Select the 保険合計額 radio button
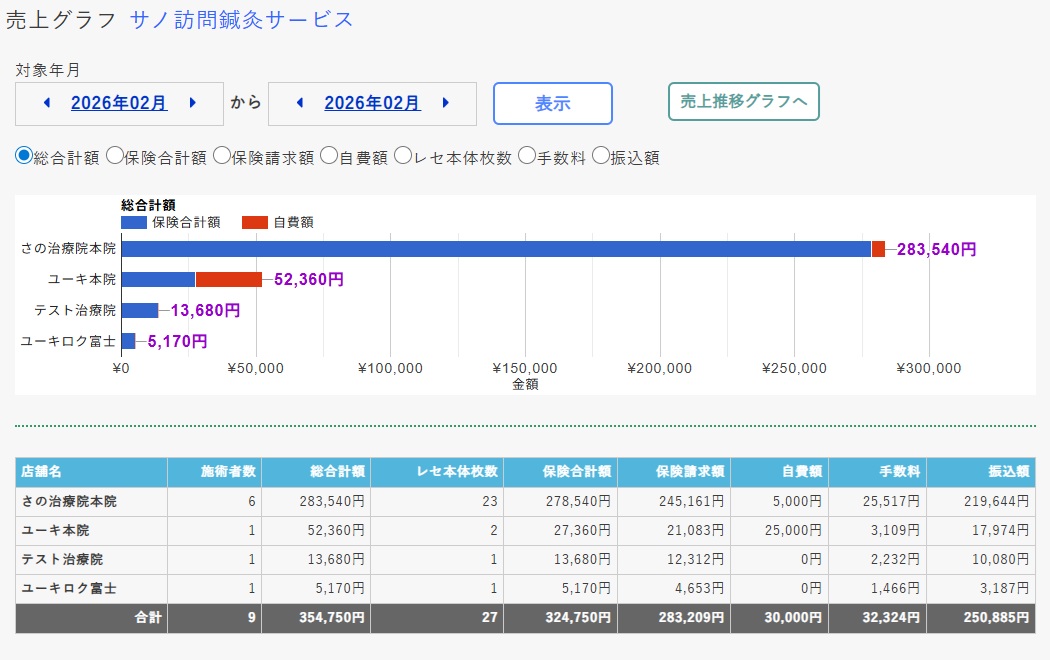This screenshot has width=1050, height=660. (x=116, y=155)
